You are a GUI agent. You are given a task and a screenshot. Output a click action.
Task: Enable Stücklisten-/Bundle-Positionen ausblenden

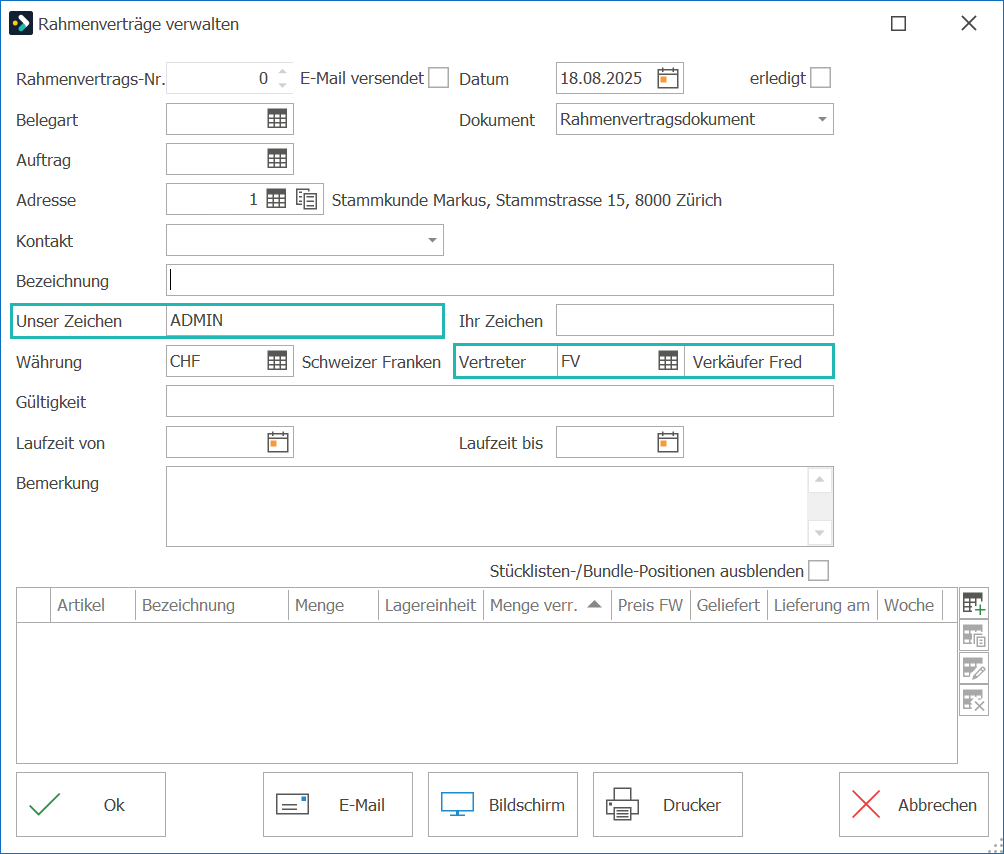(x=818, y=570)
